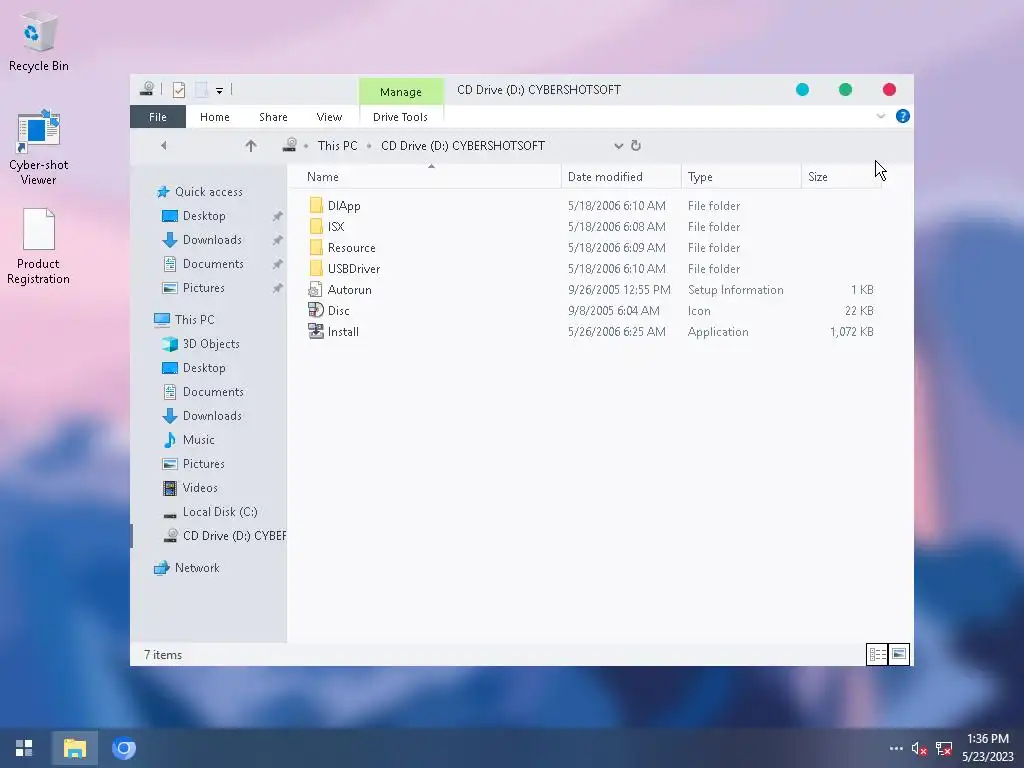1024x768 pixels.
Task: Select the DIApp folder
Action: tap(344, 206)
